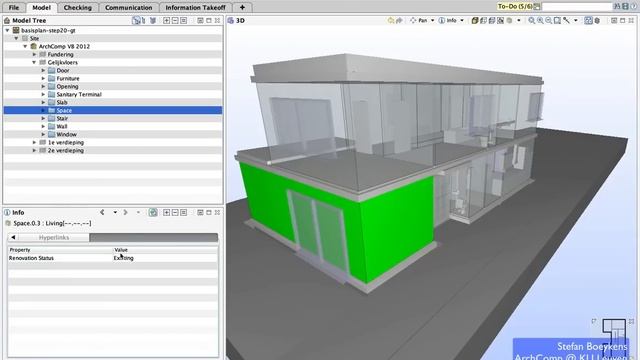Select the Wall tree item
640x360 pixels.
click(x=62, y=127)
